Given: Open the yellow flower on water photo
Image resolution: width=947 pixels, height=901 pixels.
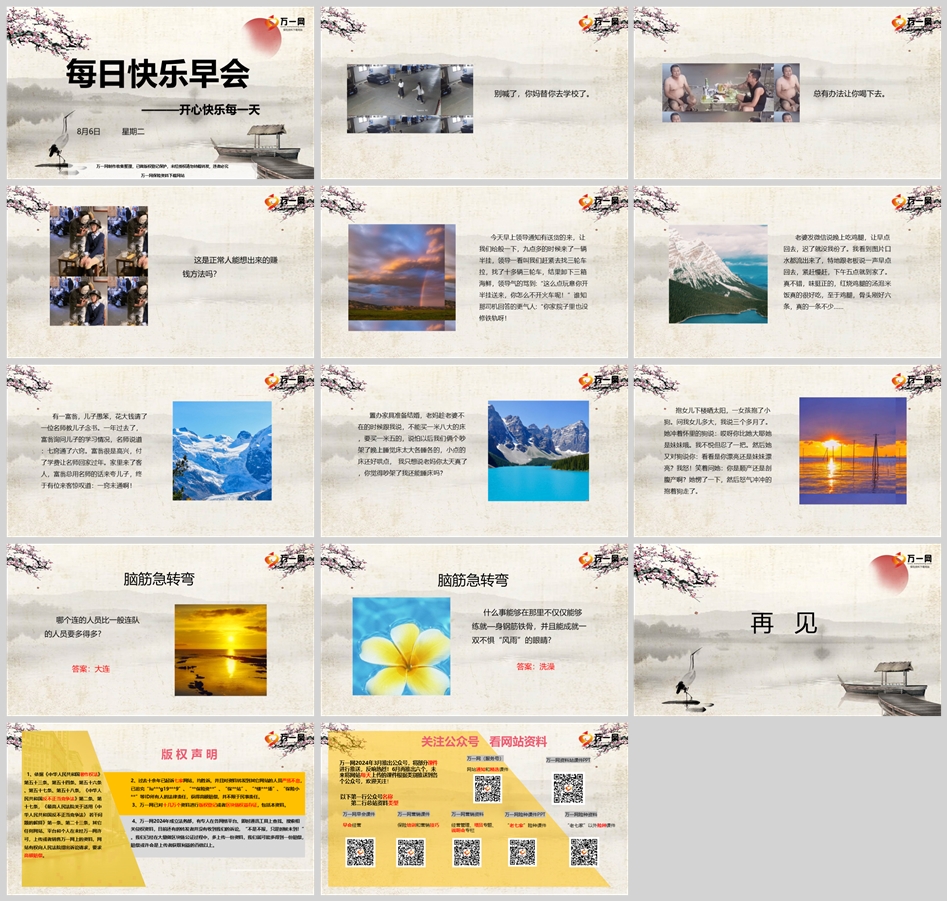Looking at the screenshot, I should click(x=401, y=647).
